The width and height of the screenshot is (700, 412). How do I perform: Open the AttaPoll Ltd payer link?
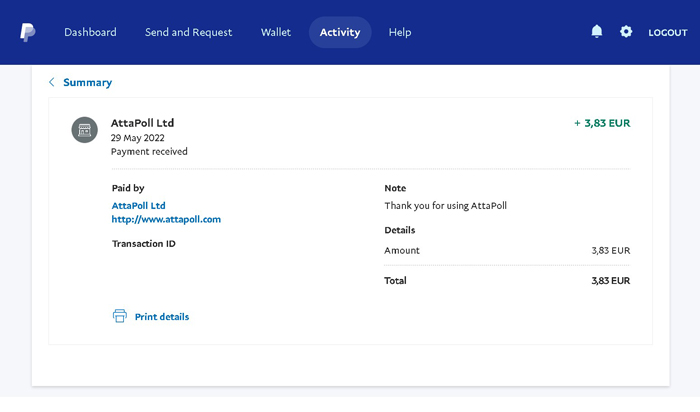pos(138,206)
